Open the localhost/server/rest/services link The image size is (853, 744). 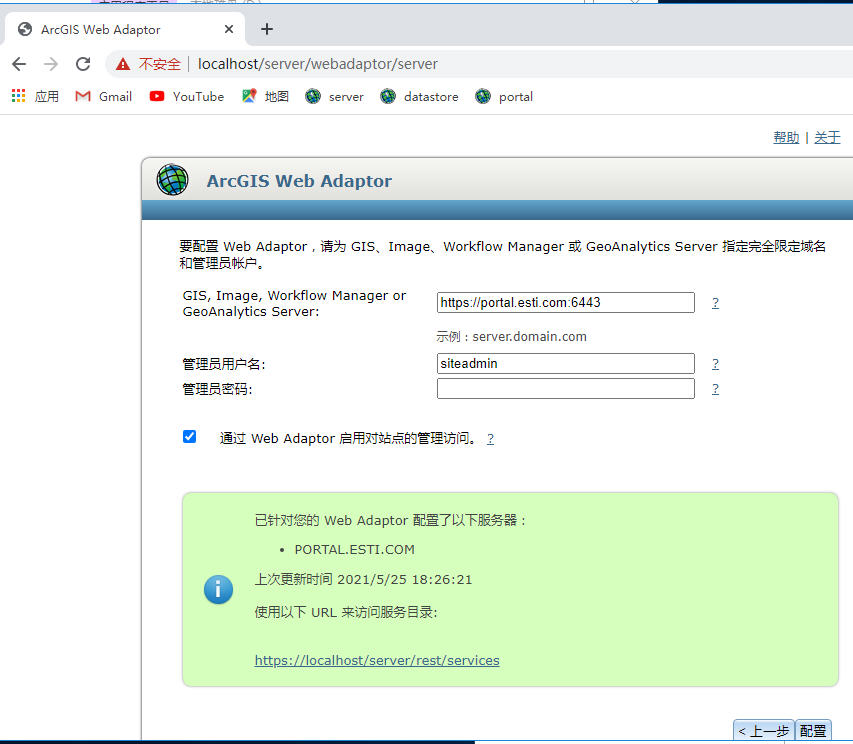377,660
